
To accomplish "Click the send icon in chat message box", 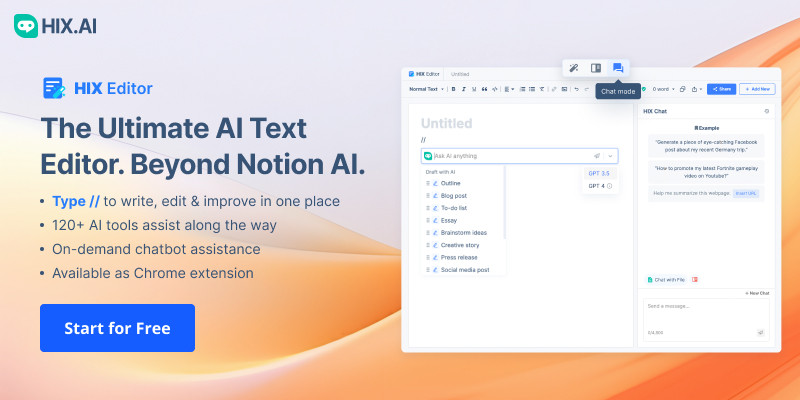I will click(x=760, y=332).
